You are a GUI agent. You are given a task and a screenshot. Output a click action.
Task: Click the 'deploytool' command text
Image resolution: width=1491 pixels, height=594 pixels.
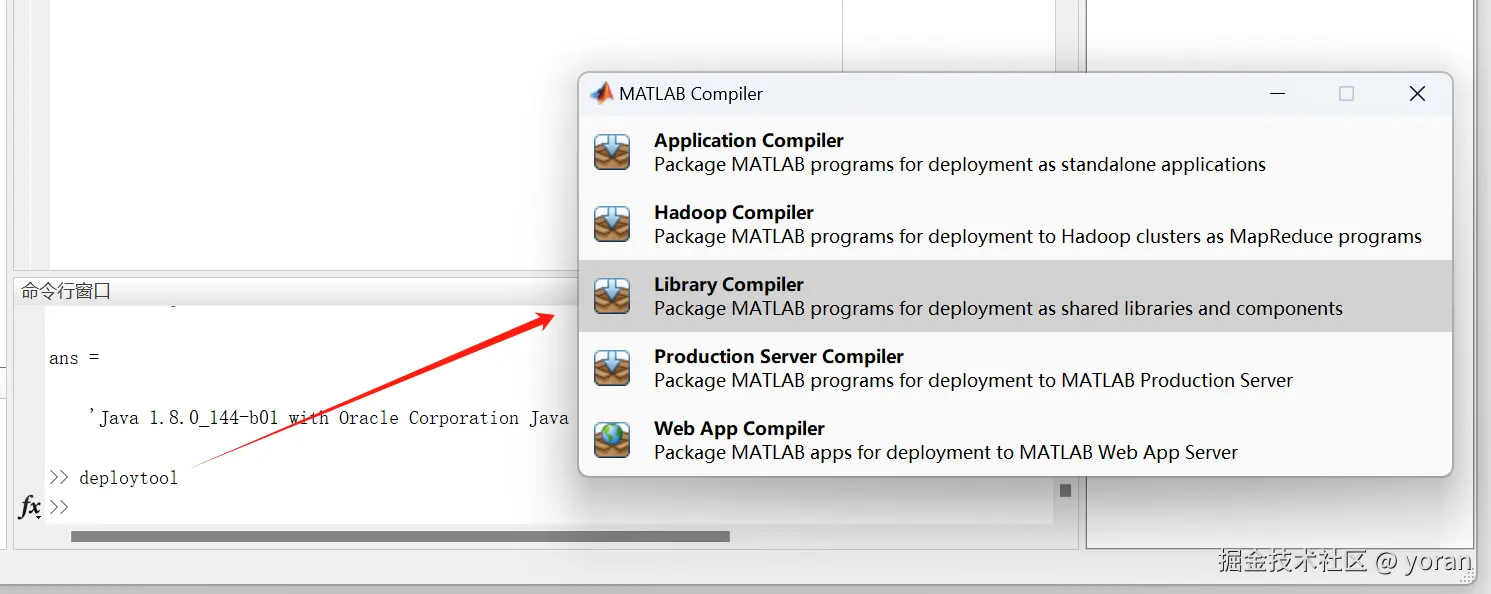click(x=128, y=478)
